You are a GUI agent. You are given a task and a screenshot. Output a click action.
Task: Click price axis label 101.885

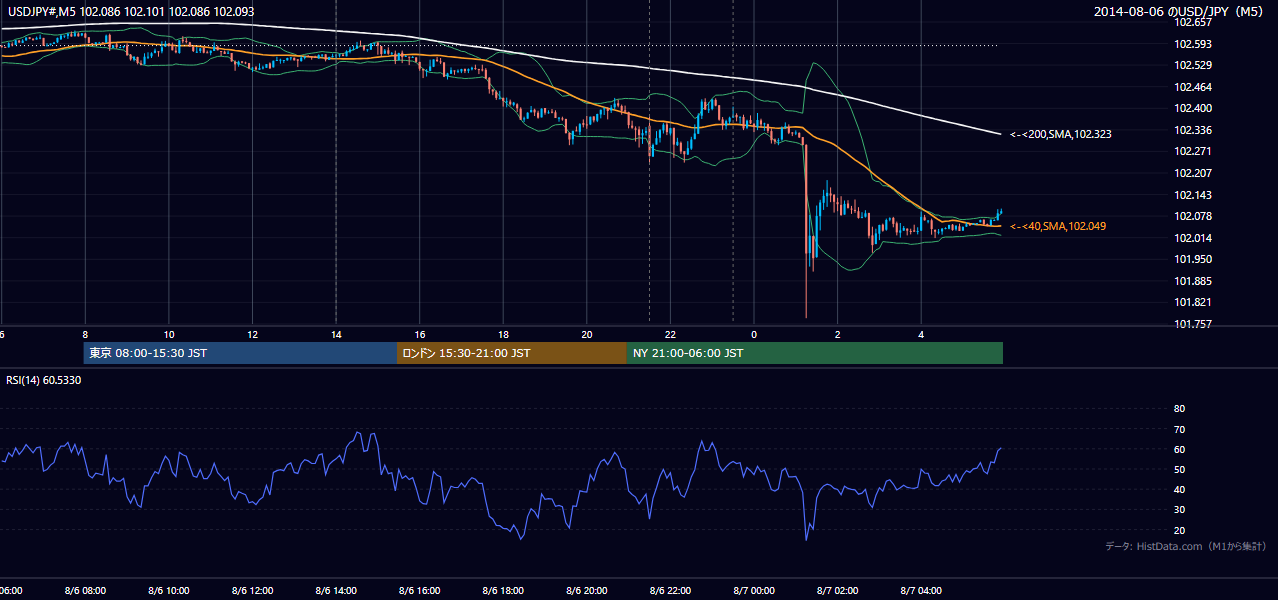point(1191,281)
